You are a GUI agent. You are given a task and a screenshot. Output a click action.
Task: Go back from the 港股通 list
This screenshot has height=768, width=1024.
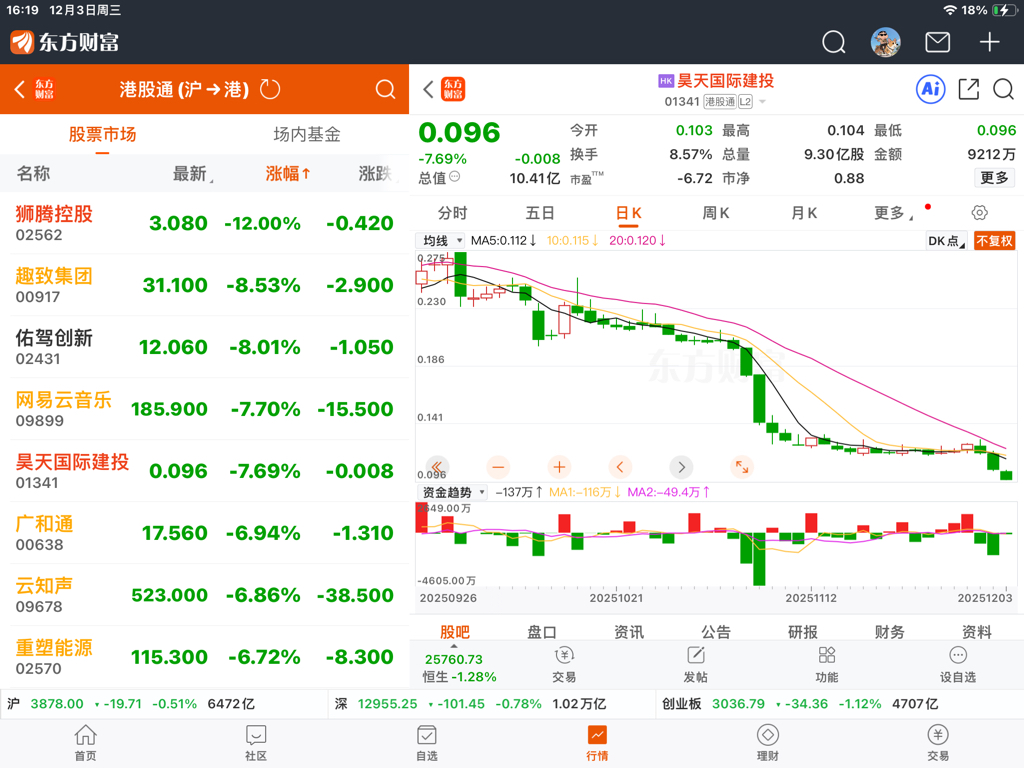pos(20,89)
